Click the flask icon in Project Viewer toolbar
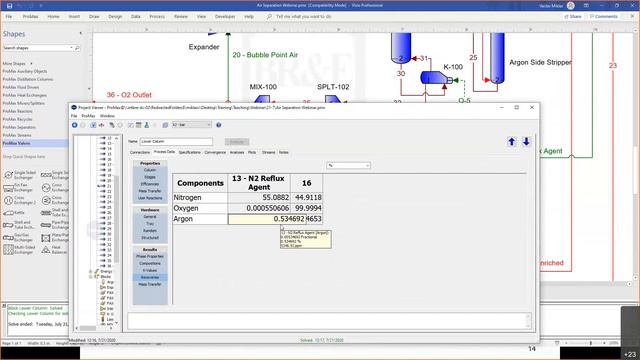This screenshot has height=360, width=640. coord(147,125)
